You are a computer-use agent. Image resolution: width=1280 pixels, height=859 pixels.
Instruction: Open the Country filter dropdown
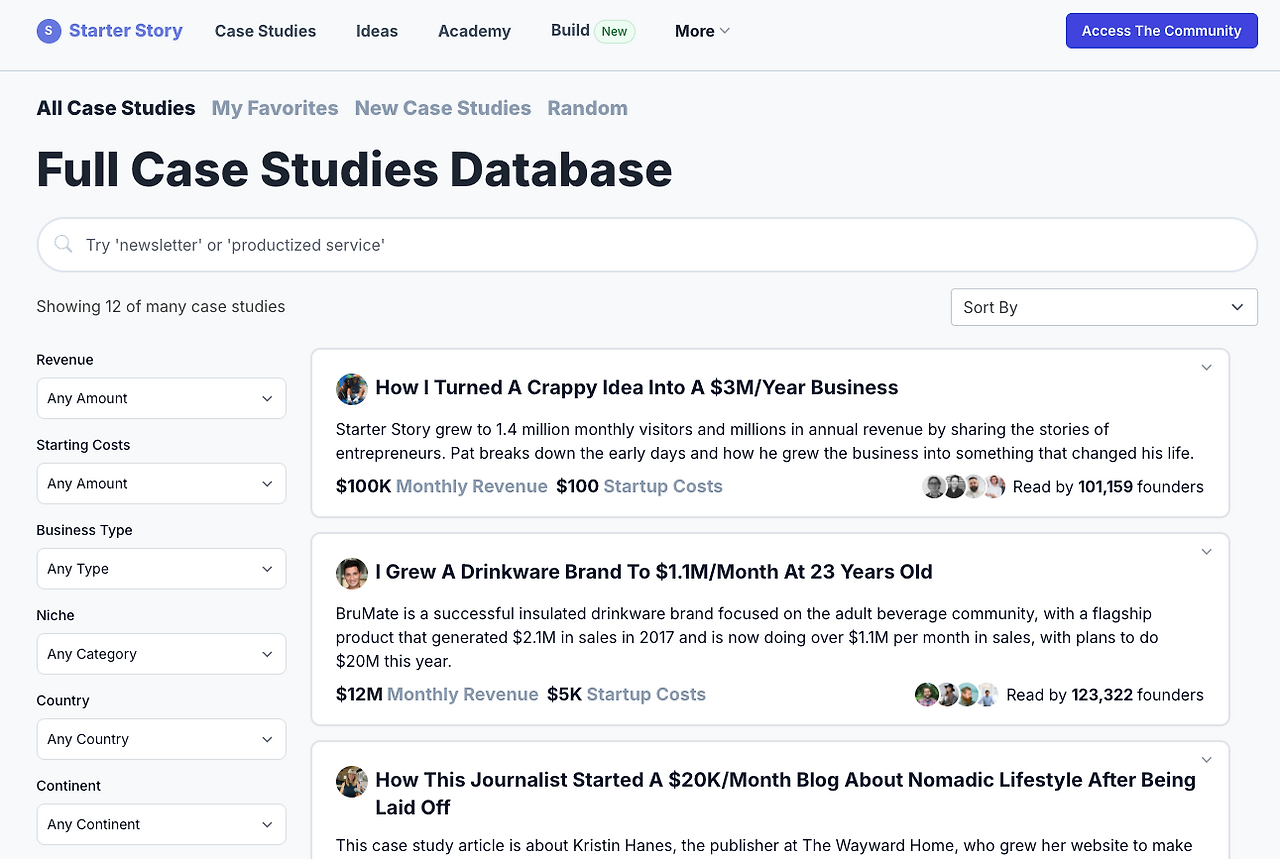coord(161,739)
